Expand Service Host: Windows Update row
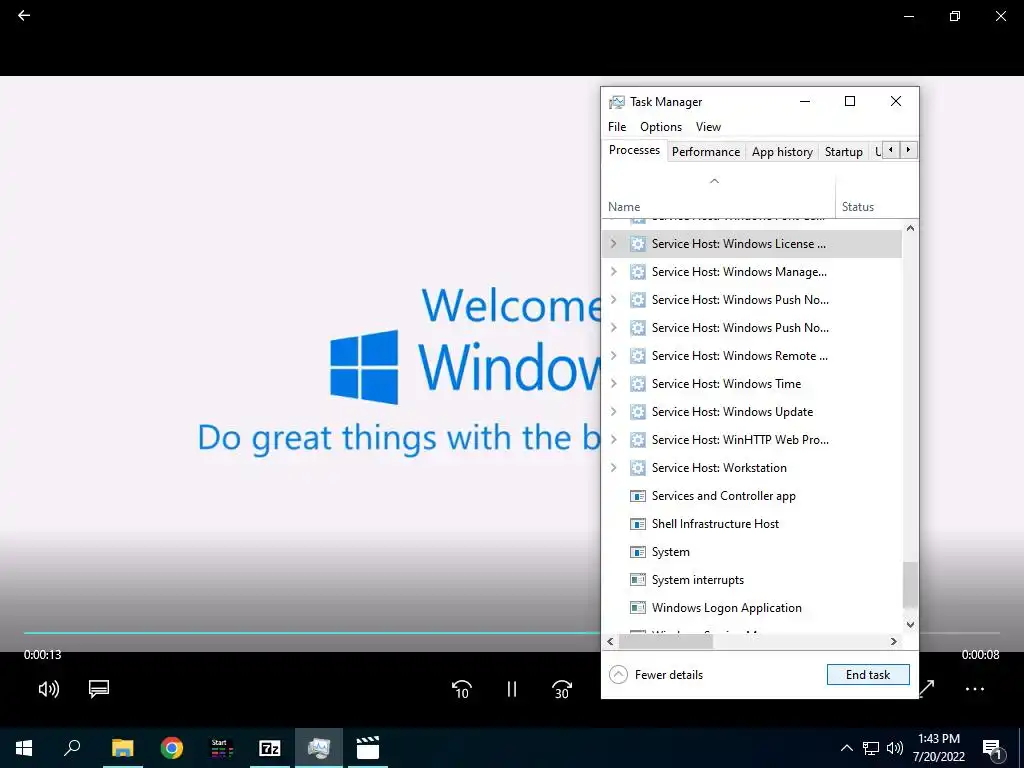Image resolution: width=1024 pixels, height=768 pixels. [x=613, y=412]
